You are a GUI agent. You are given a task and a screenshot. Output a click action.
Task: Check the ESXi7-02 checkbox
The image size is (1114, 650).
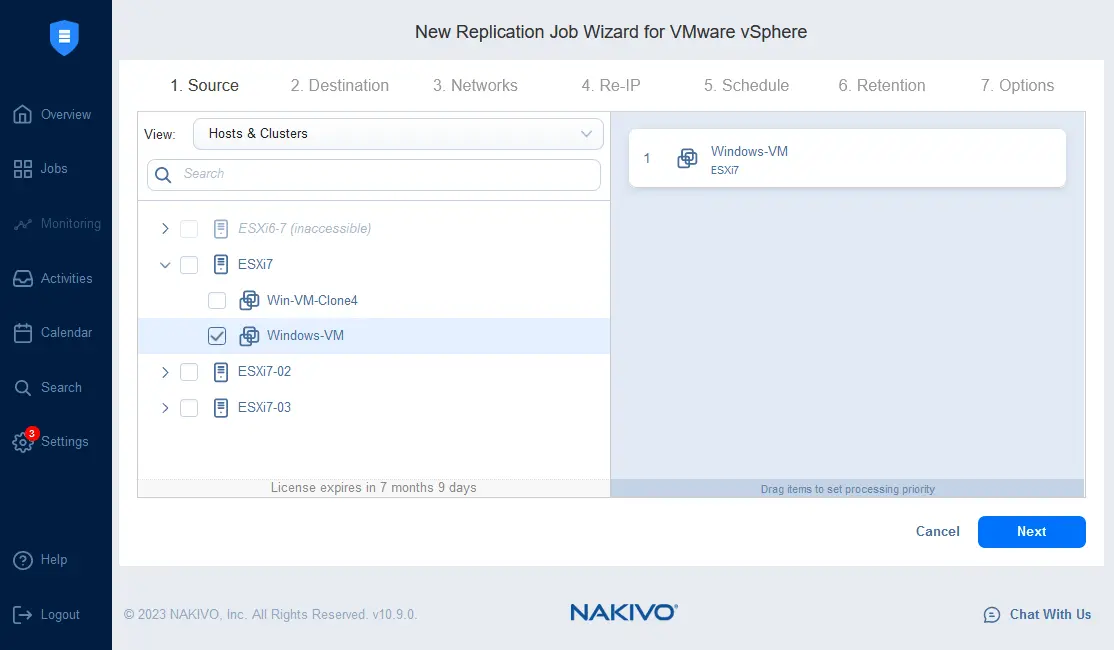[x=189, y=372]
